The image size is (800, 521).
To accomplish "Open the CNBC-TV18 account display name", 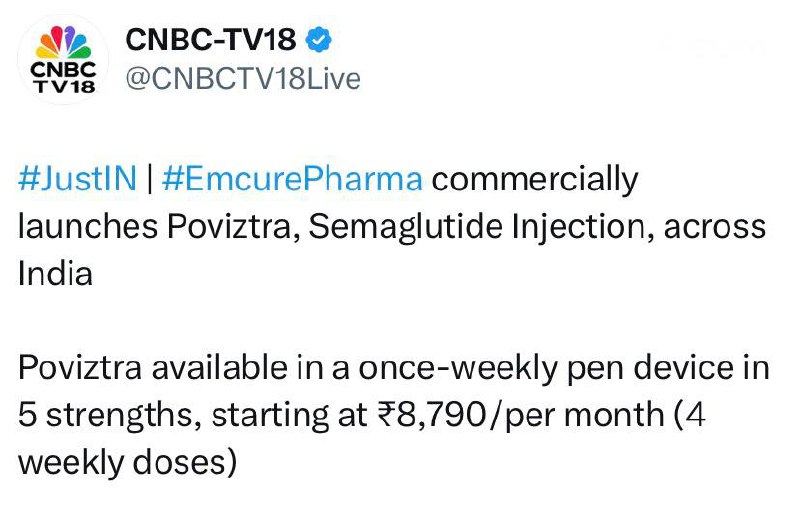I will (x=210, y=41).
